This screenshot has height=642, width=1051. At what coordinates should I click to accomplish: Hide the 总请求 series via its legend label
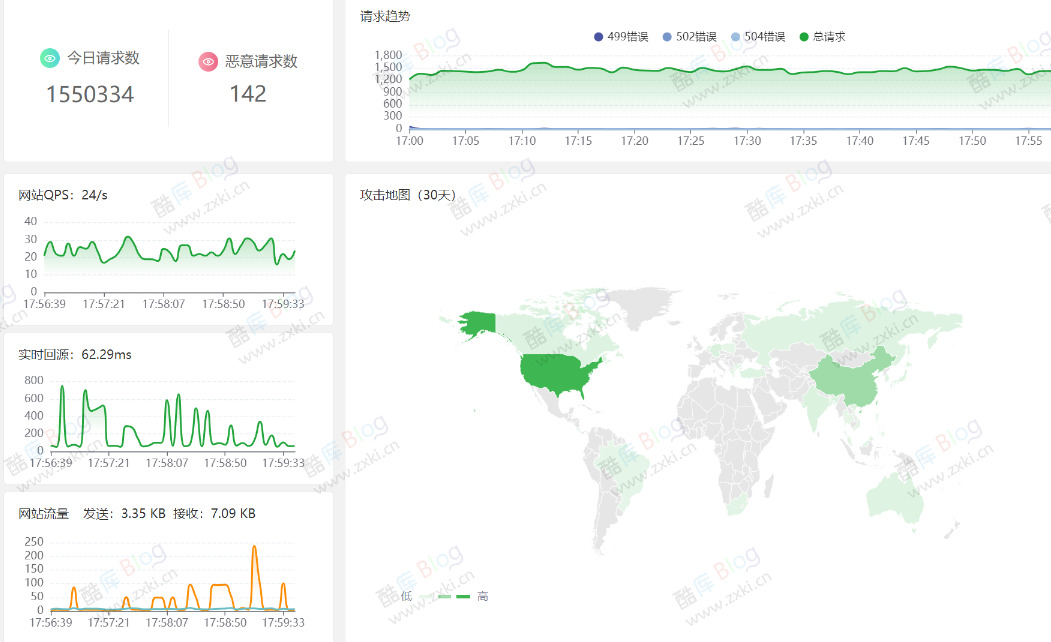(x=829, y=37)
